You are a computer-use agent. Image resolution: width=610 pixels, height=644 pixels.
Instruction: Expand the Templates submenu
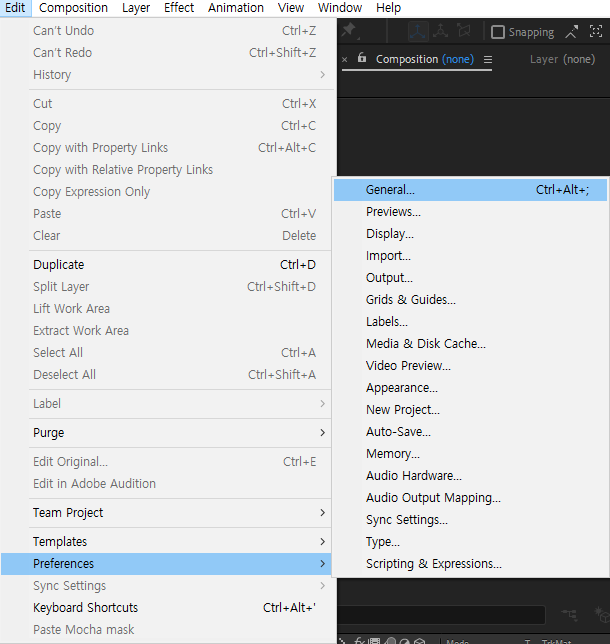166,542
